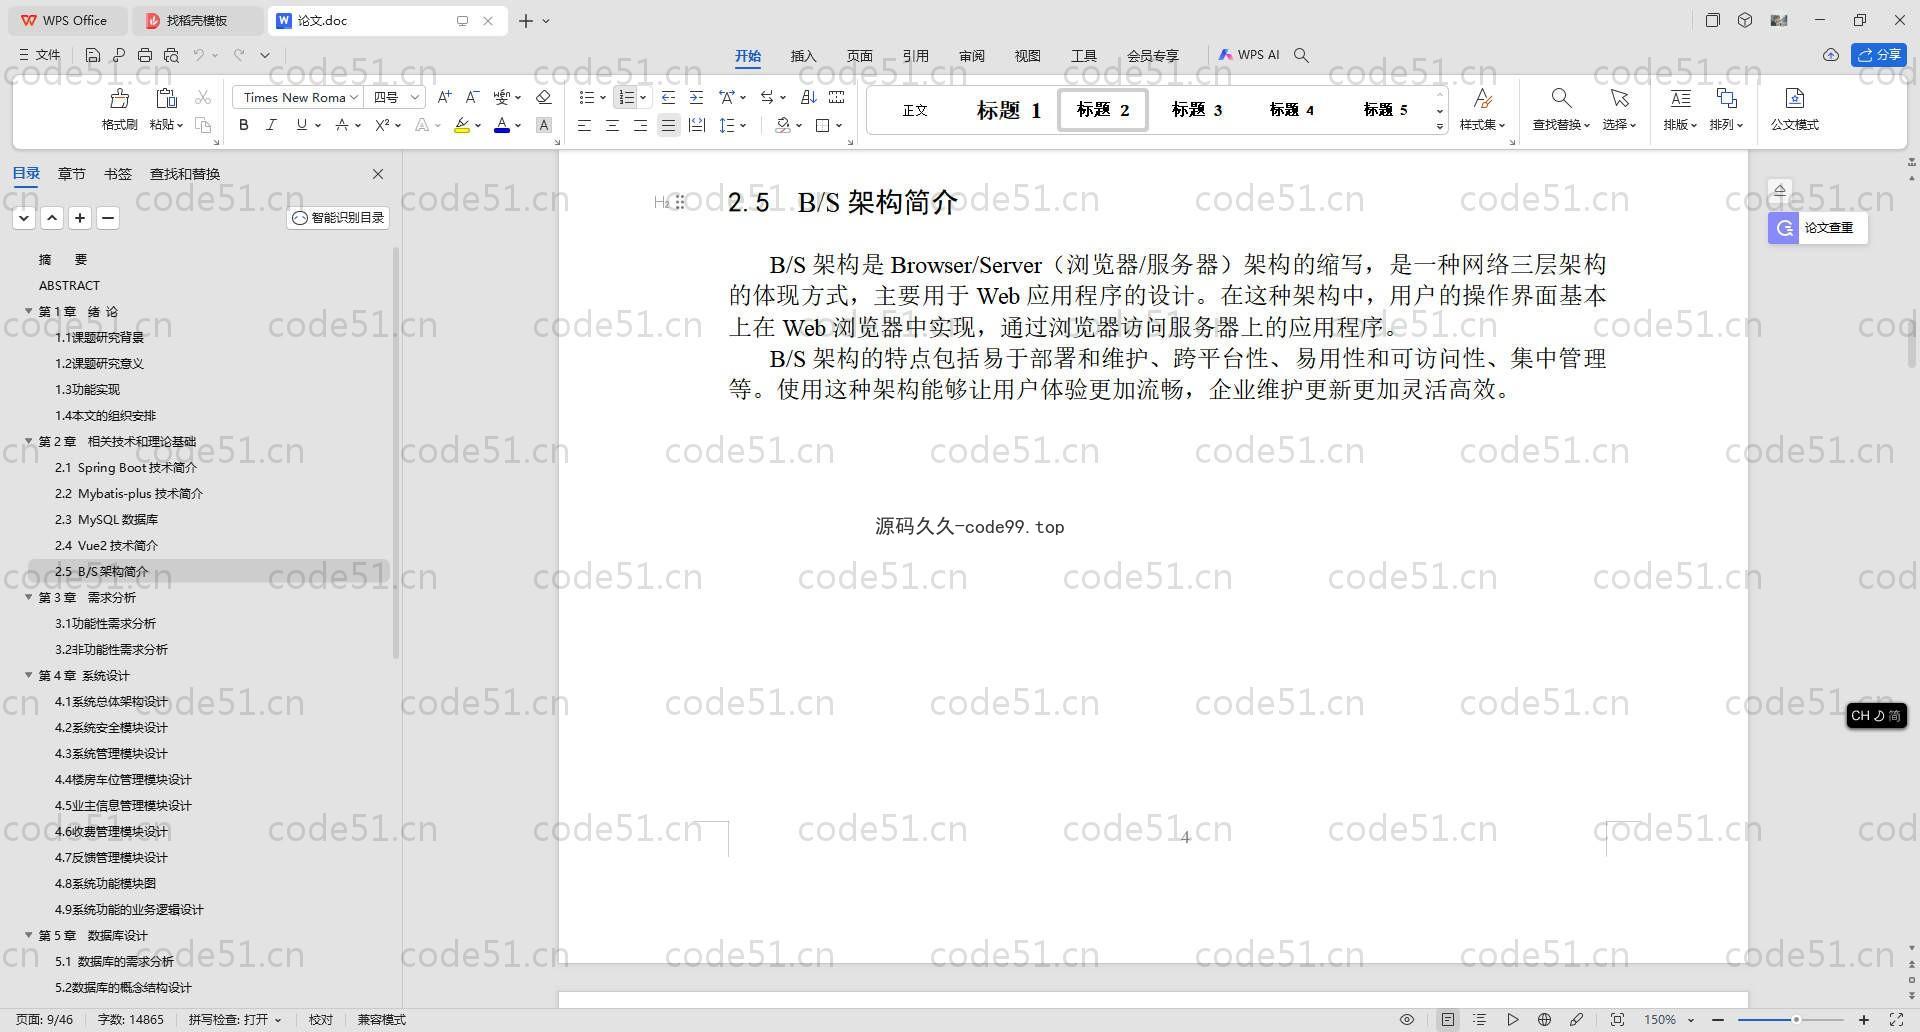The image size is (1920, 1032).
Task: Toggle Underline formatting
Action: click(x=301, y=125)
